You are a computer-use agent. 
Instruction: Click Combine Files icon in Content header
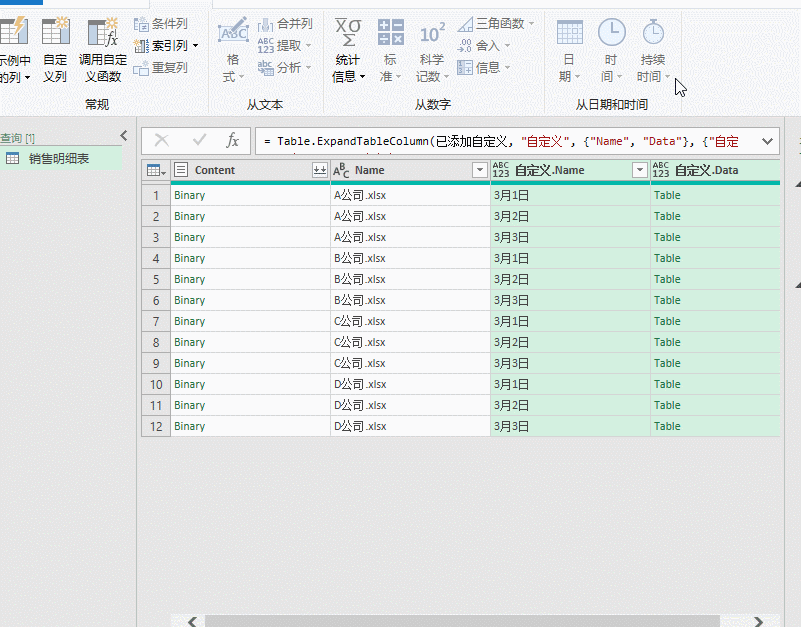pos(320,170)
